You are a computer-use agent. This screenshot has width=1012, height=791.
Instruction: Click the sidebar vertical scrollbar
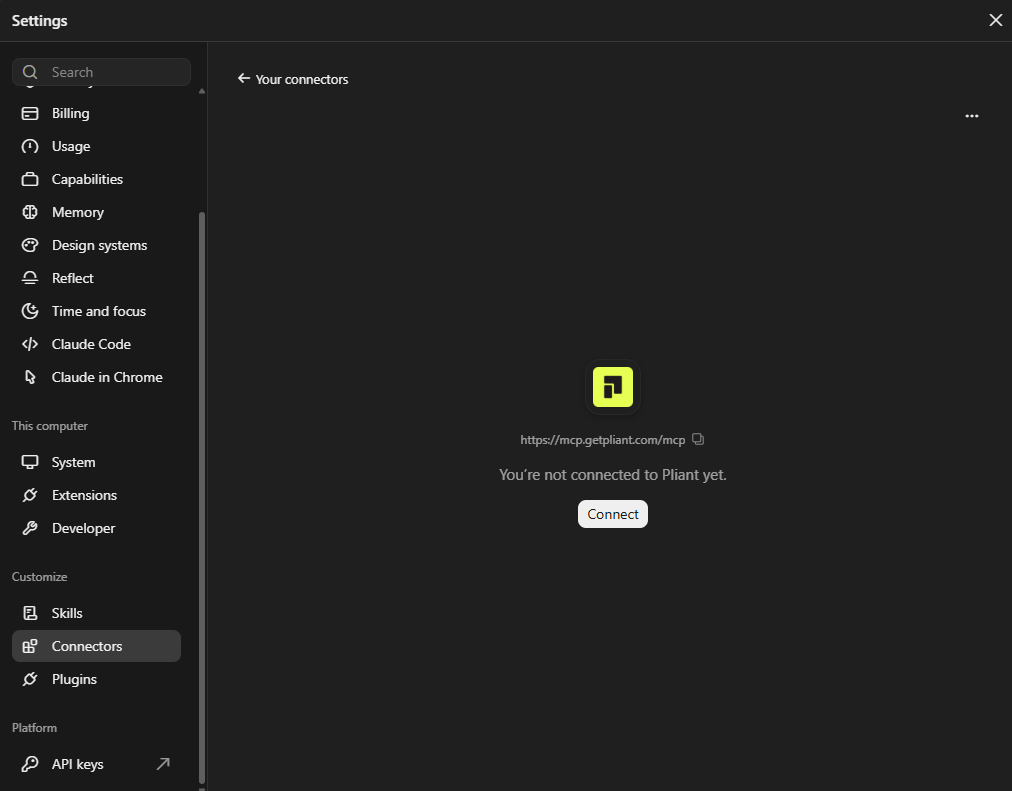[x=201, y=497]
